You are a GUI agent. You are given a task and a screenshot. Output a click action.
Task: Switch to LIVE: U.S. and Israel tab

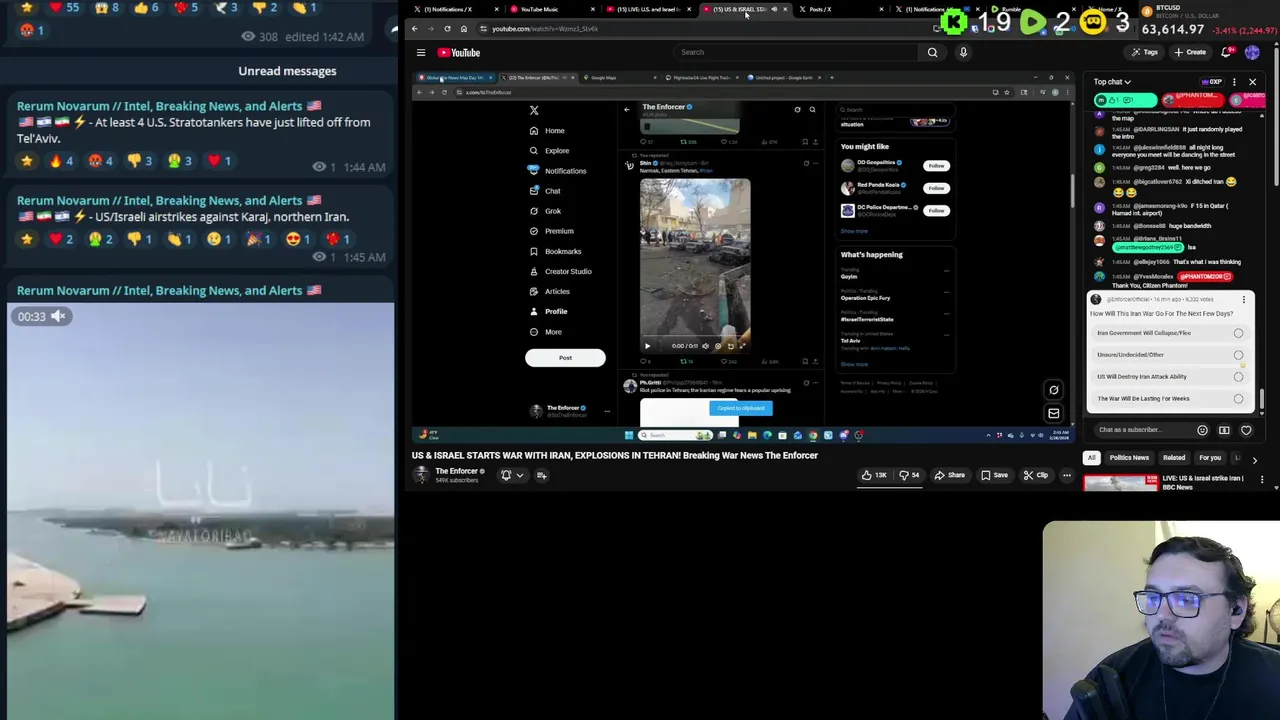tap(647, 9)
